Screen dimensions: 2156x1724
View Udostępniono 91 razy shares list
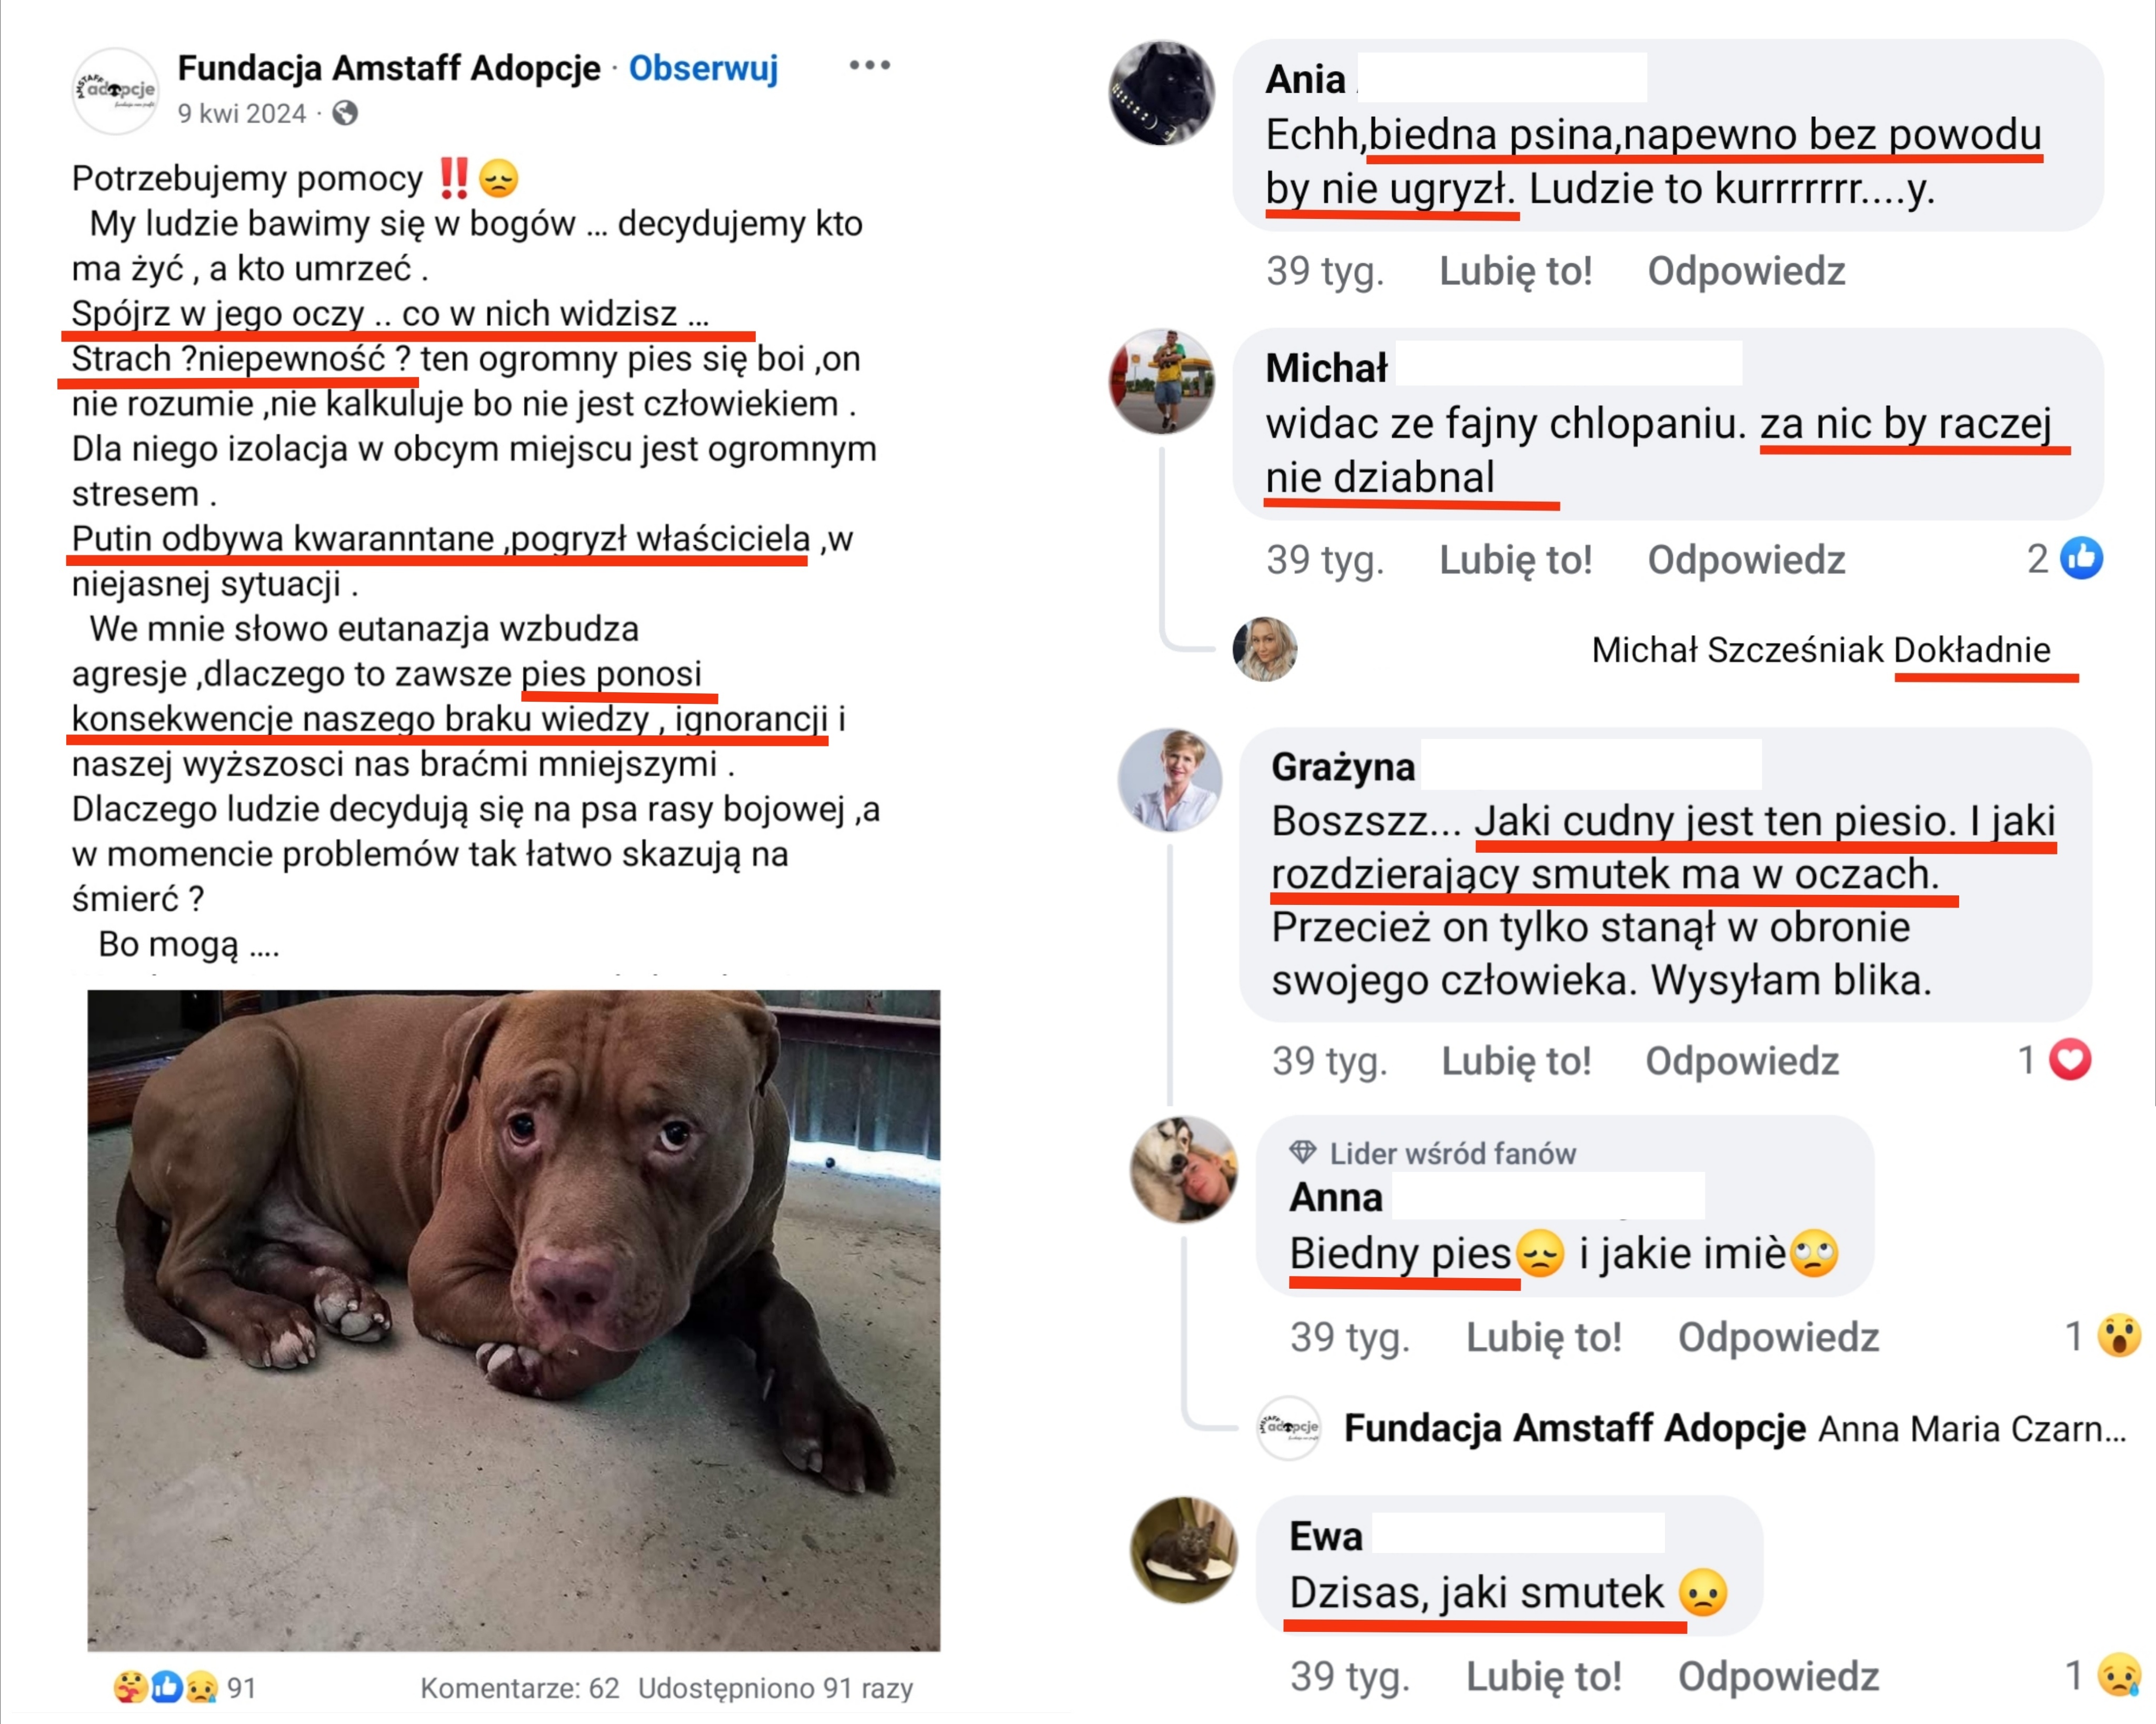click(775, 1688)
